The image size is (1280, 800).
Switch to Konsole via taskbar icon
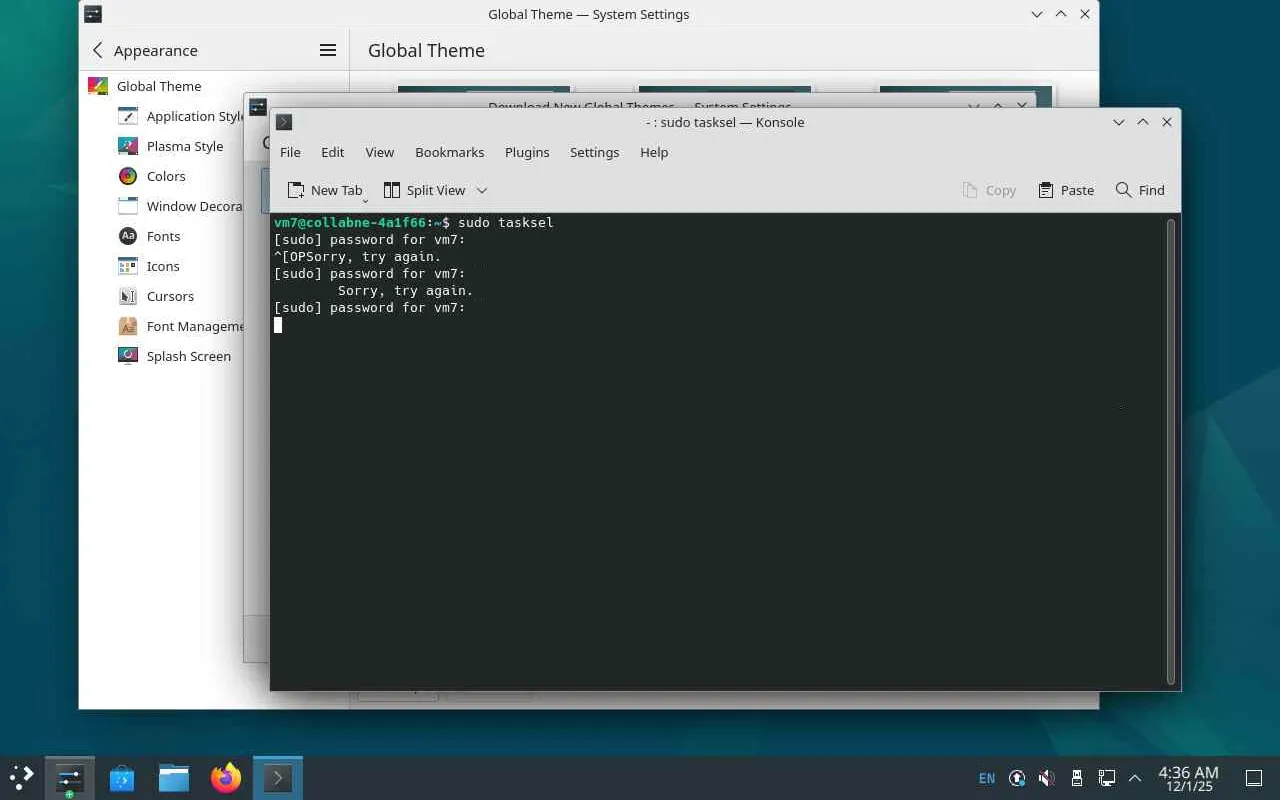tap(277, 777)
